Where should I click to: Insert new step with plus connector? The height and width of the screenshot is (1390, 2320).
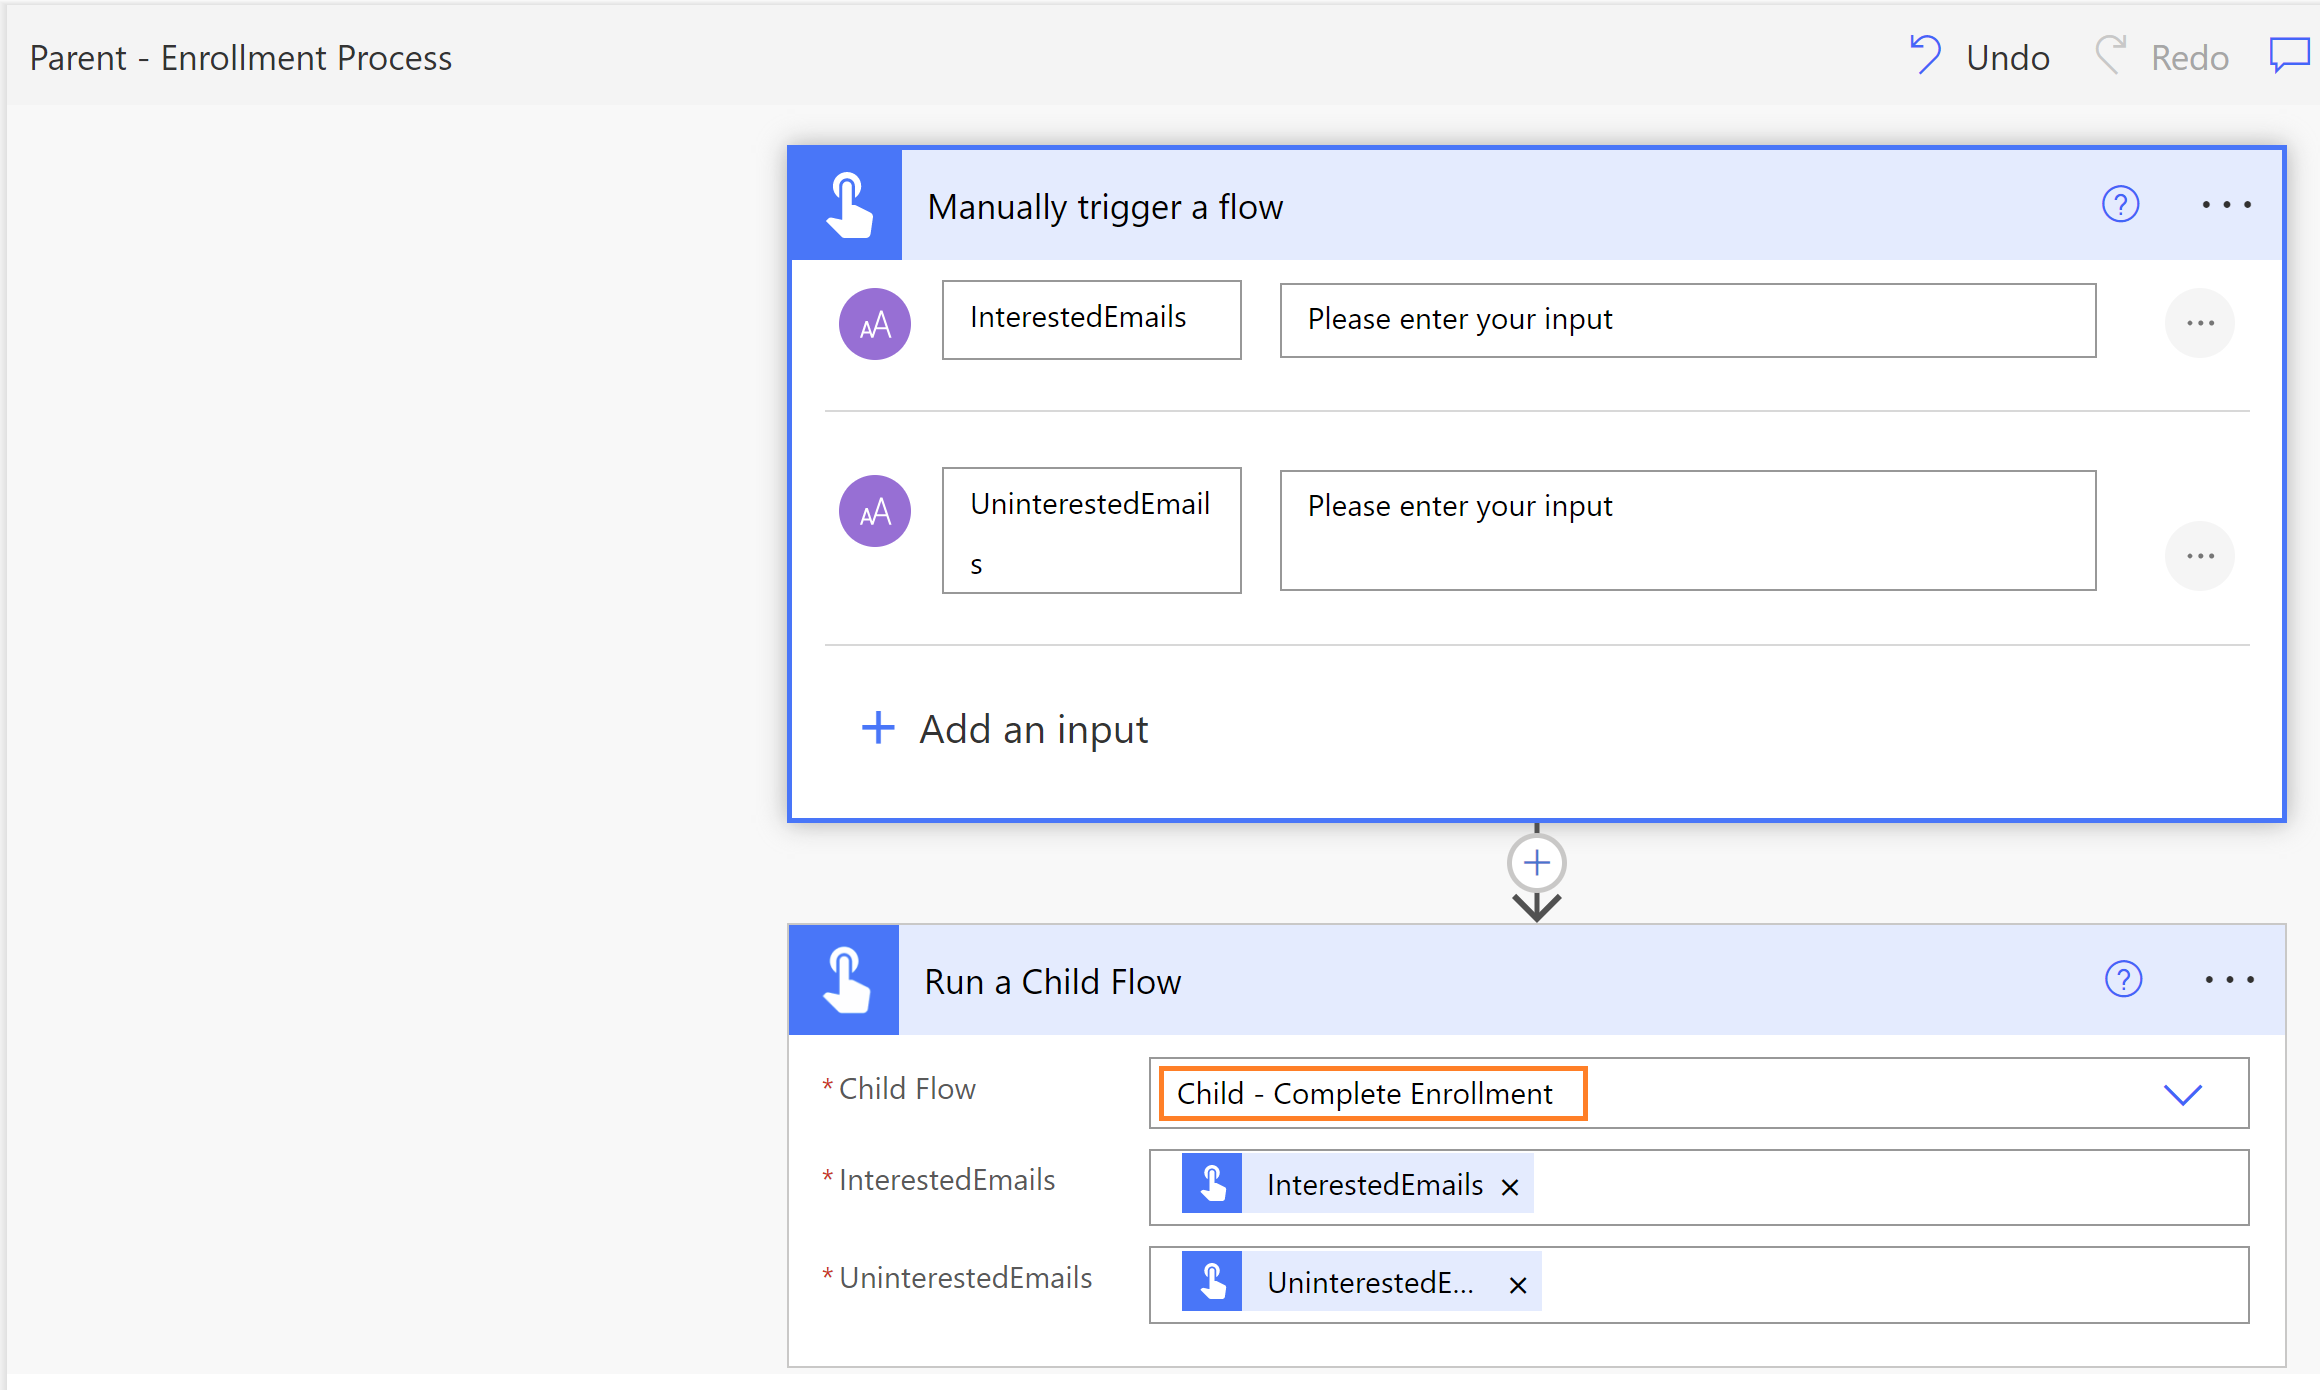tap(1536, 863)
